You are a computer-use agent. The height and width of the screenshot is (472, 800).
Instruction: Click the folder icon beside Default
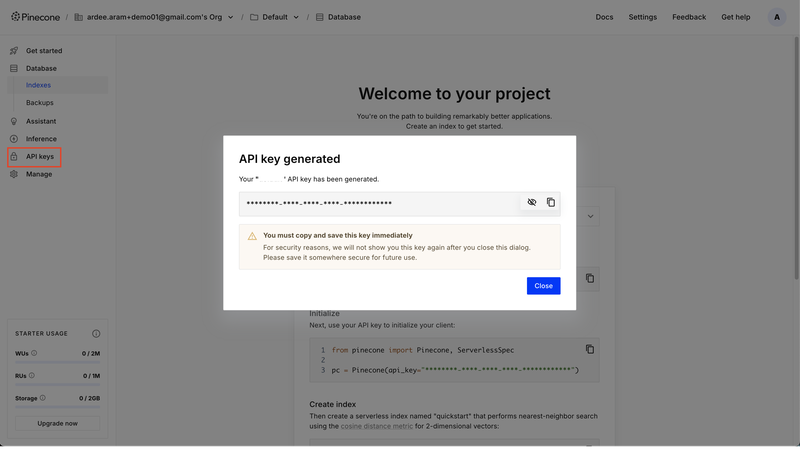pos(254,17)
